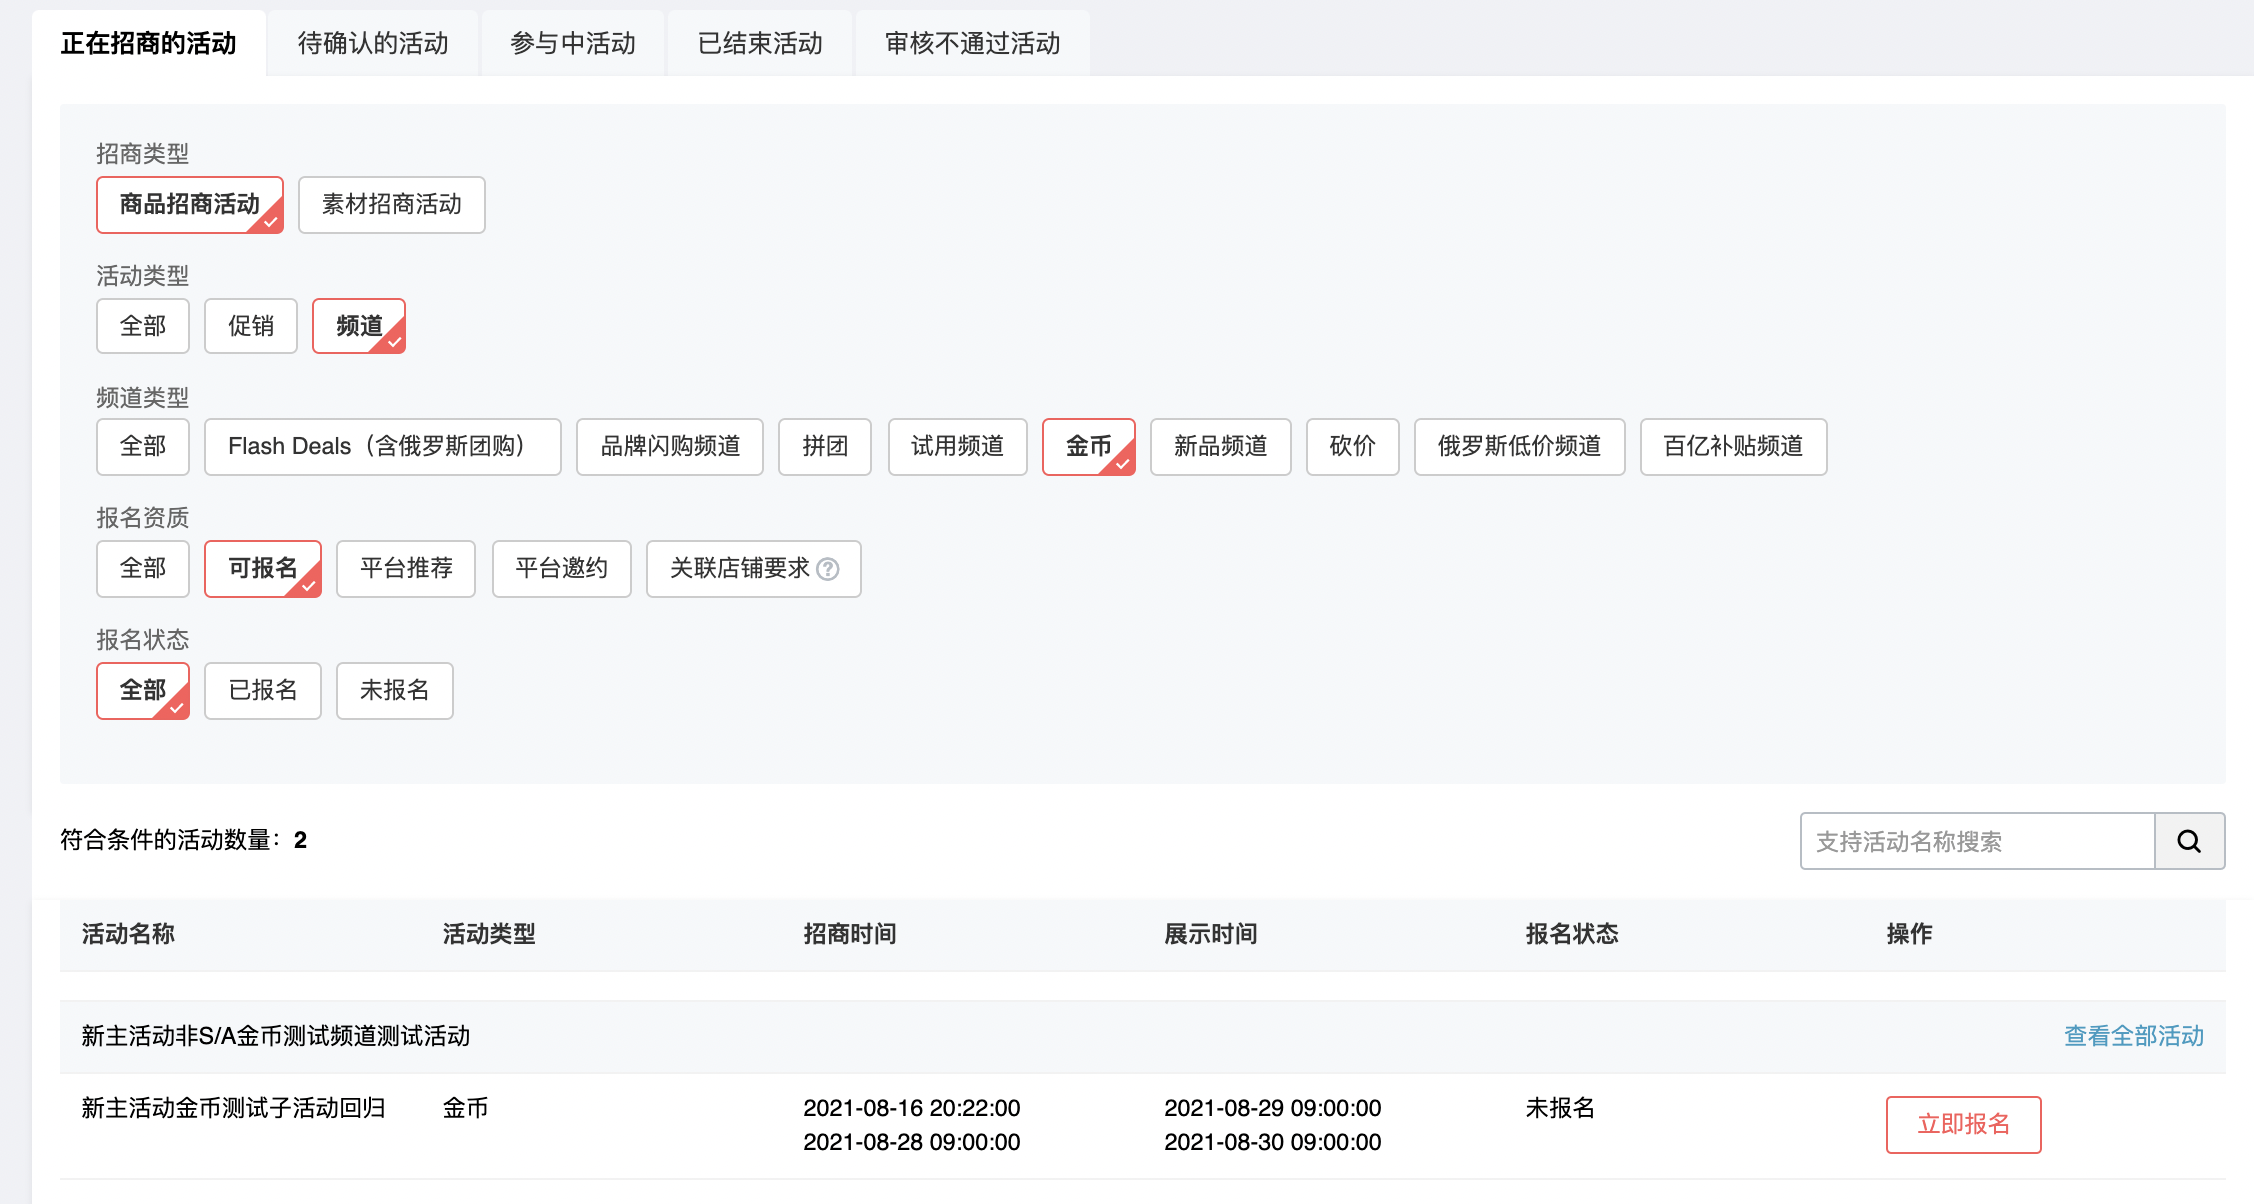Filter by 关联店铺要求
Screen dimensions: 2254x1204
(754, 569)
